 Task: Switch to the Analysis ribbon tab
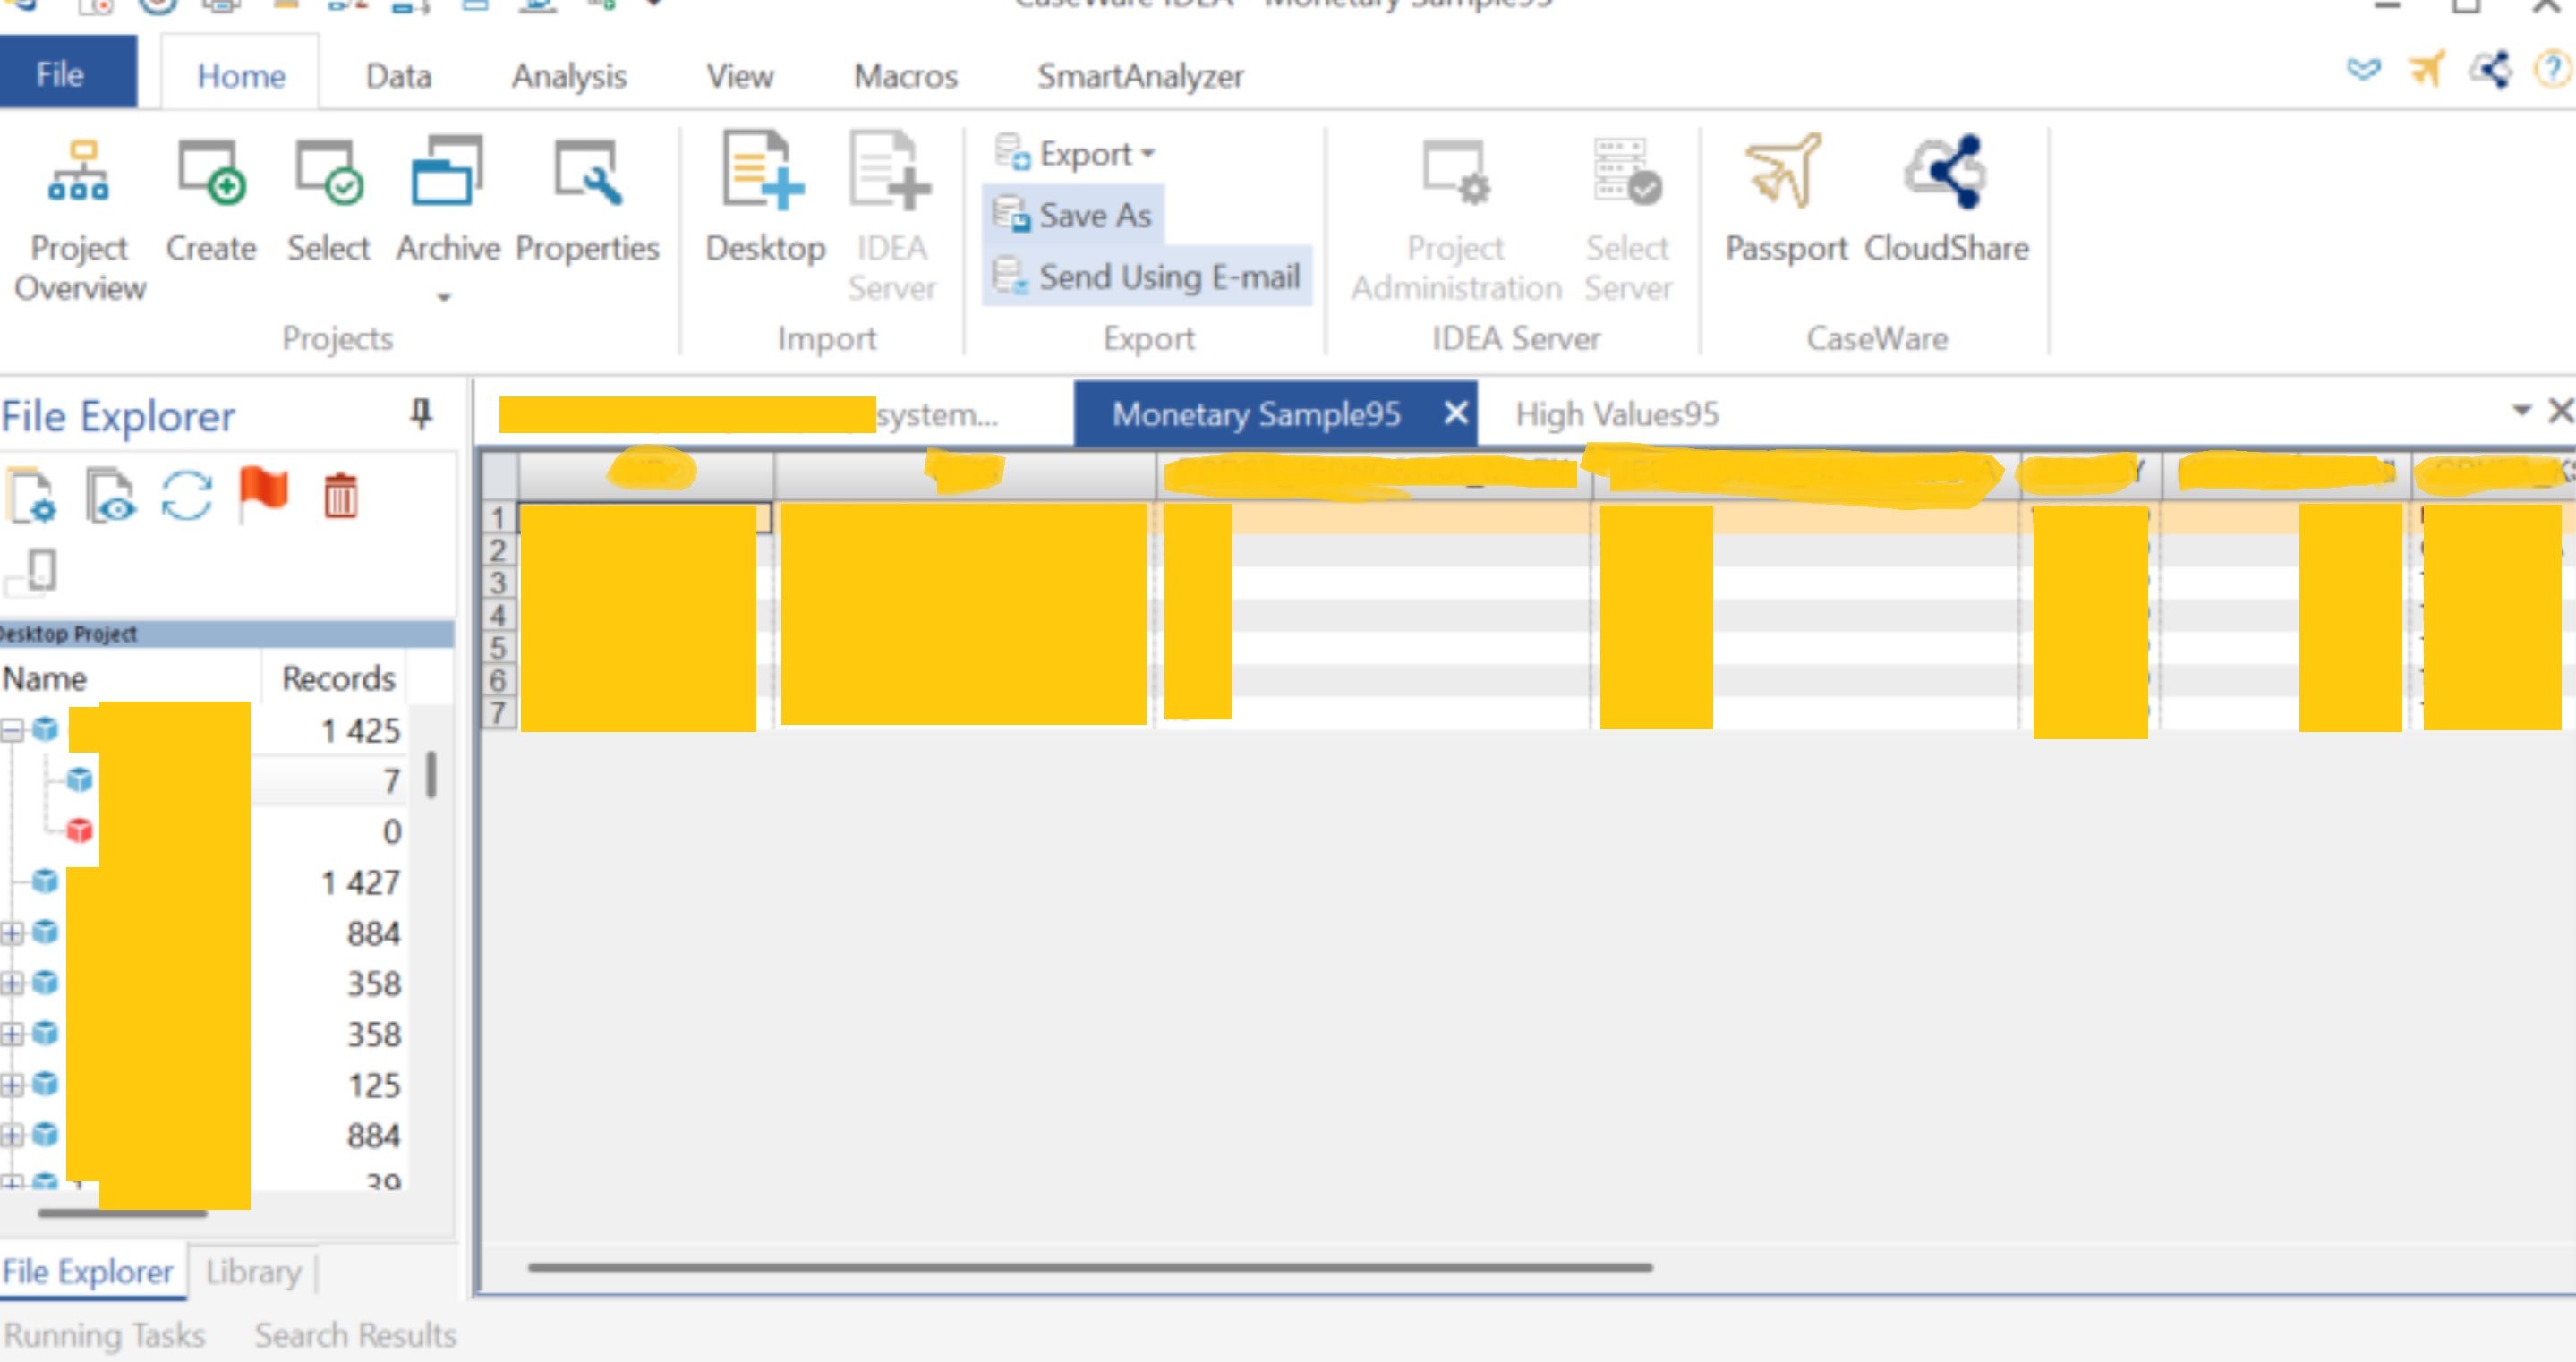pyautogui.click(x=569, y=76)
